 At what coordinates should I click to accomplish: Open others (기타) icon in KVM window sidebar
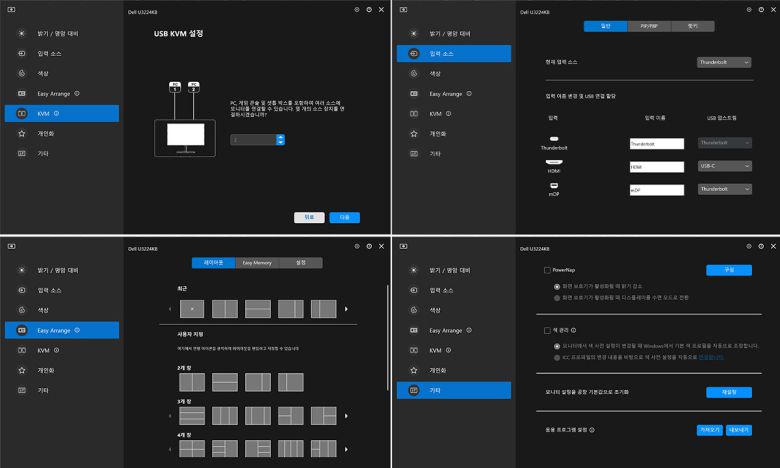tap(21, 153)
